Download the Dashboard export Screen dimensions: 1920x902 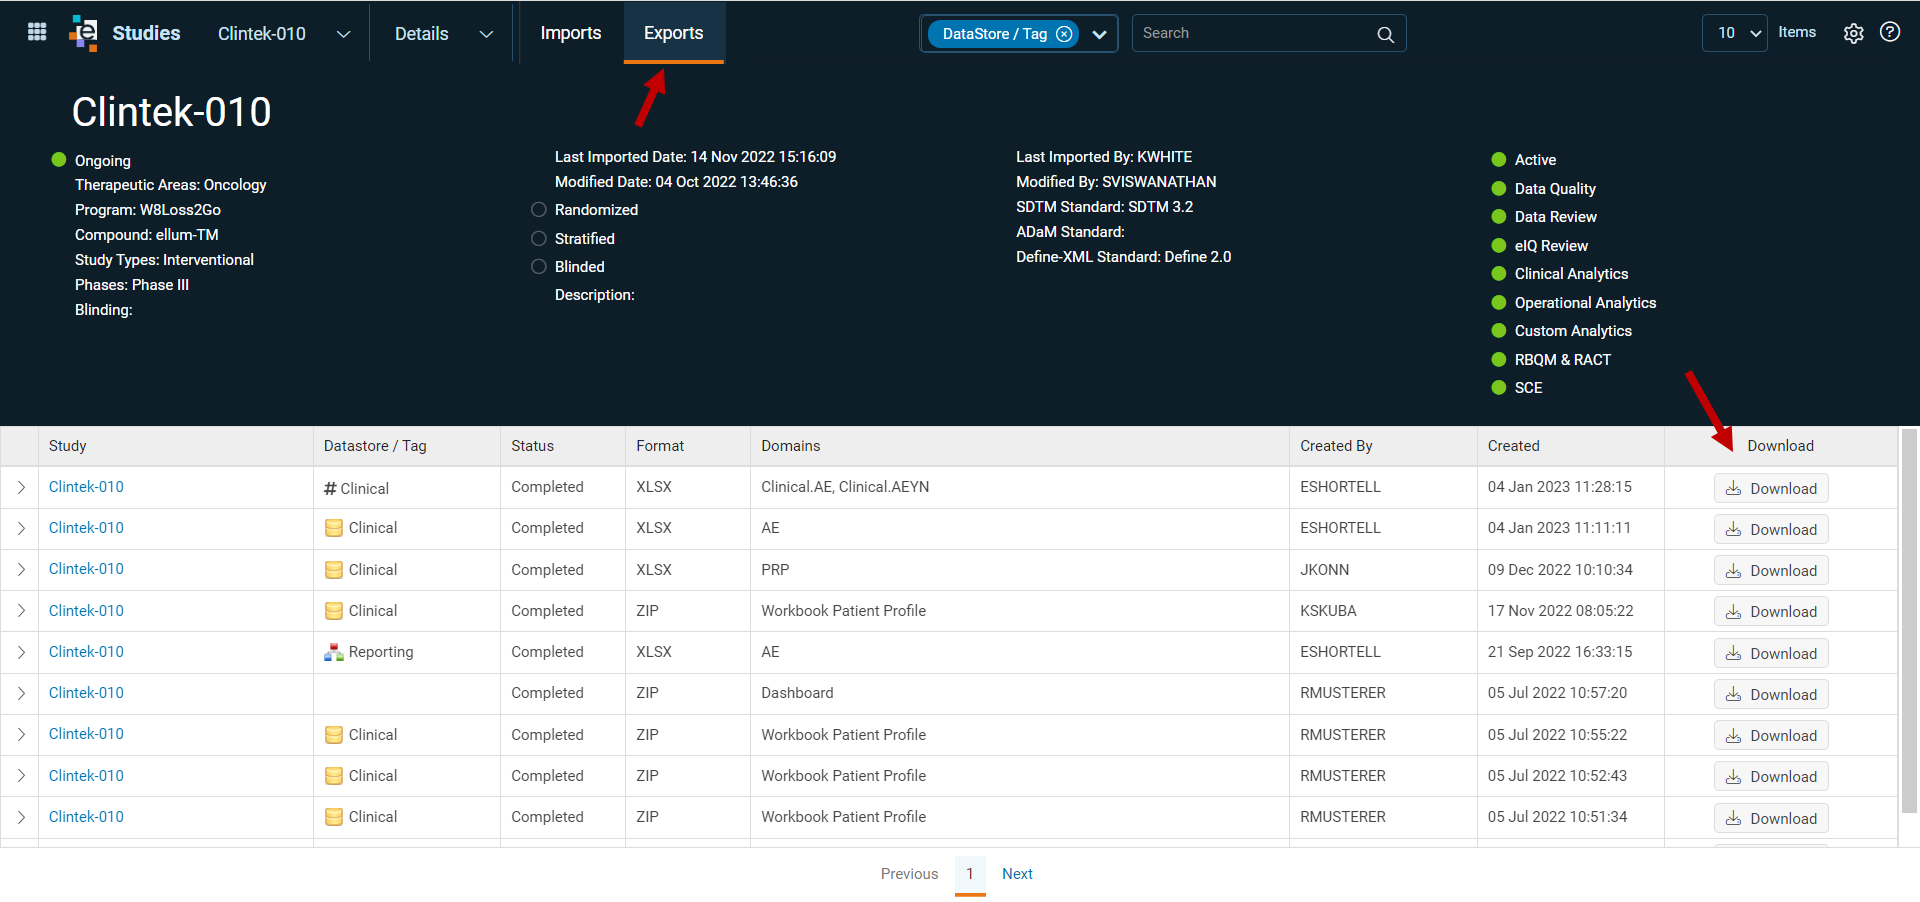click(x=1771, y=694)
